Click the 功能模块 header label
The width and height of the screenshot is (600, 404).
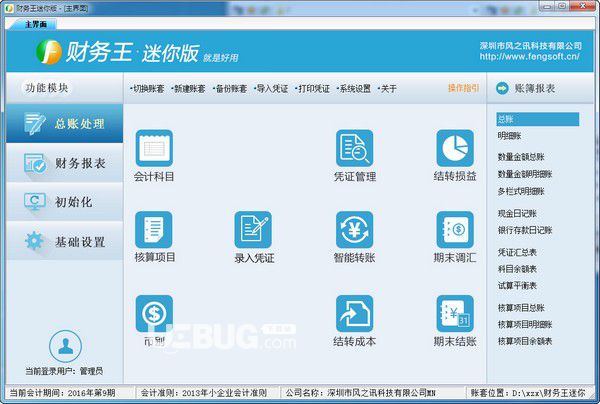[x=47, y=88]
